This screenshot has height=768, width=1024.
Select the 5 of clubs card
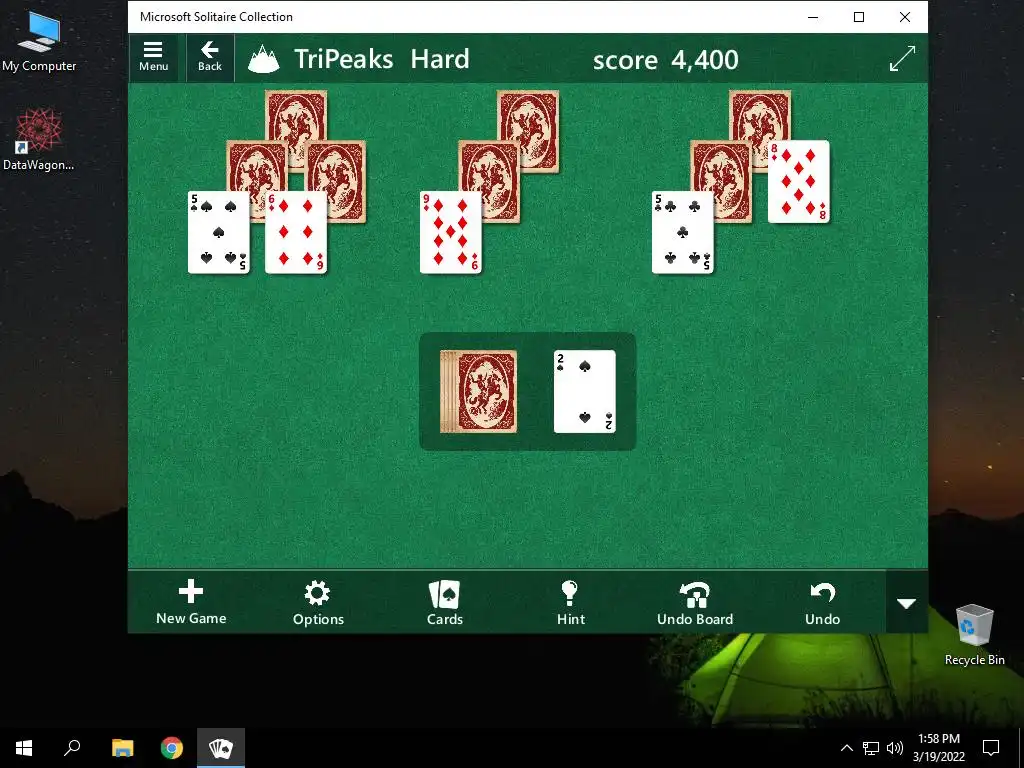(x=682, y=232)
